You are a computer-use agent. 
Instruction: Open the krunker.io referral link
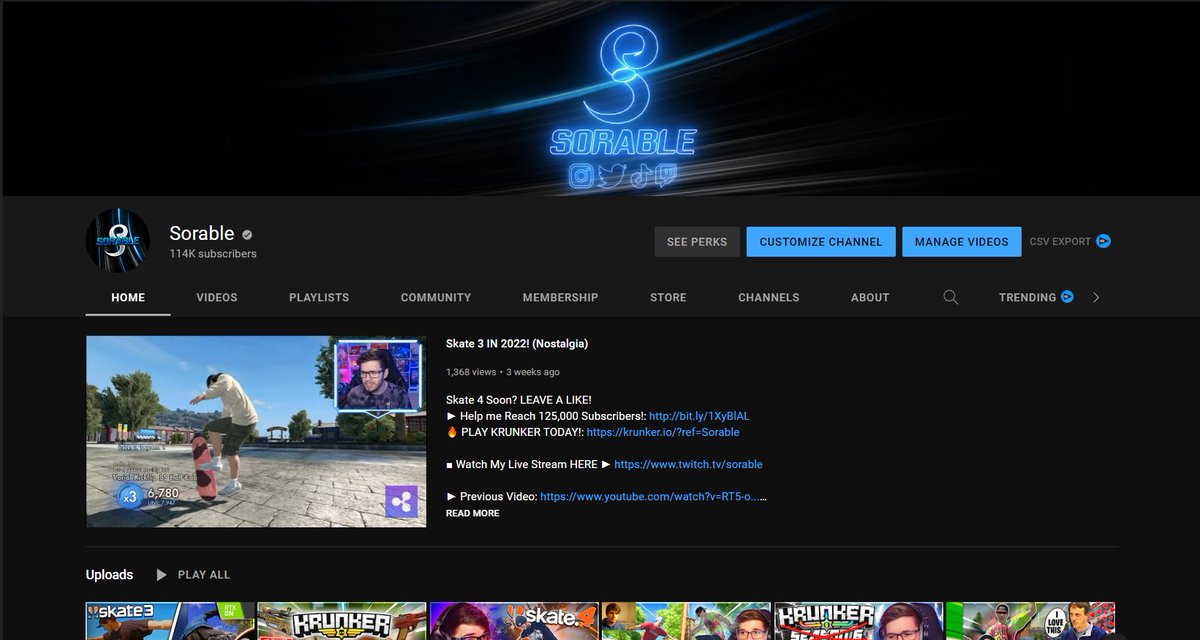[x=663, y=432]
